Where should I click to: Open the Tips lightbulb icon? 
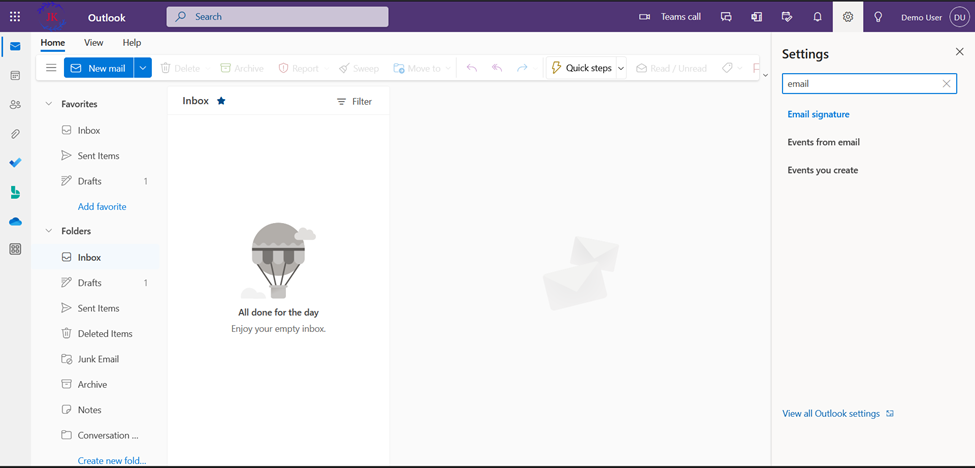[878, 17]
